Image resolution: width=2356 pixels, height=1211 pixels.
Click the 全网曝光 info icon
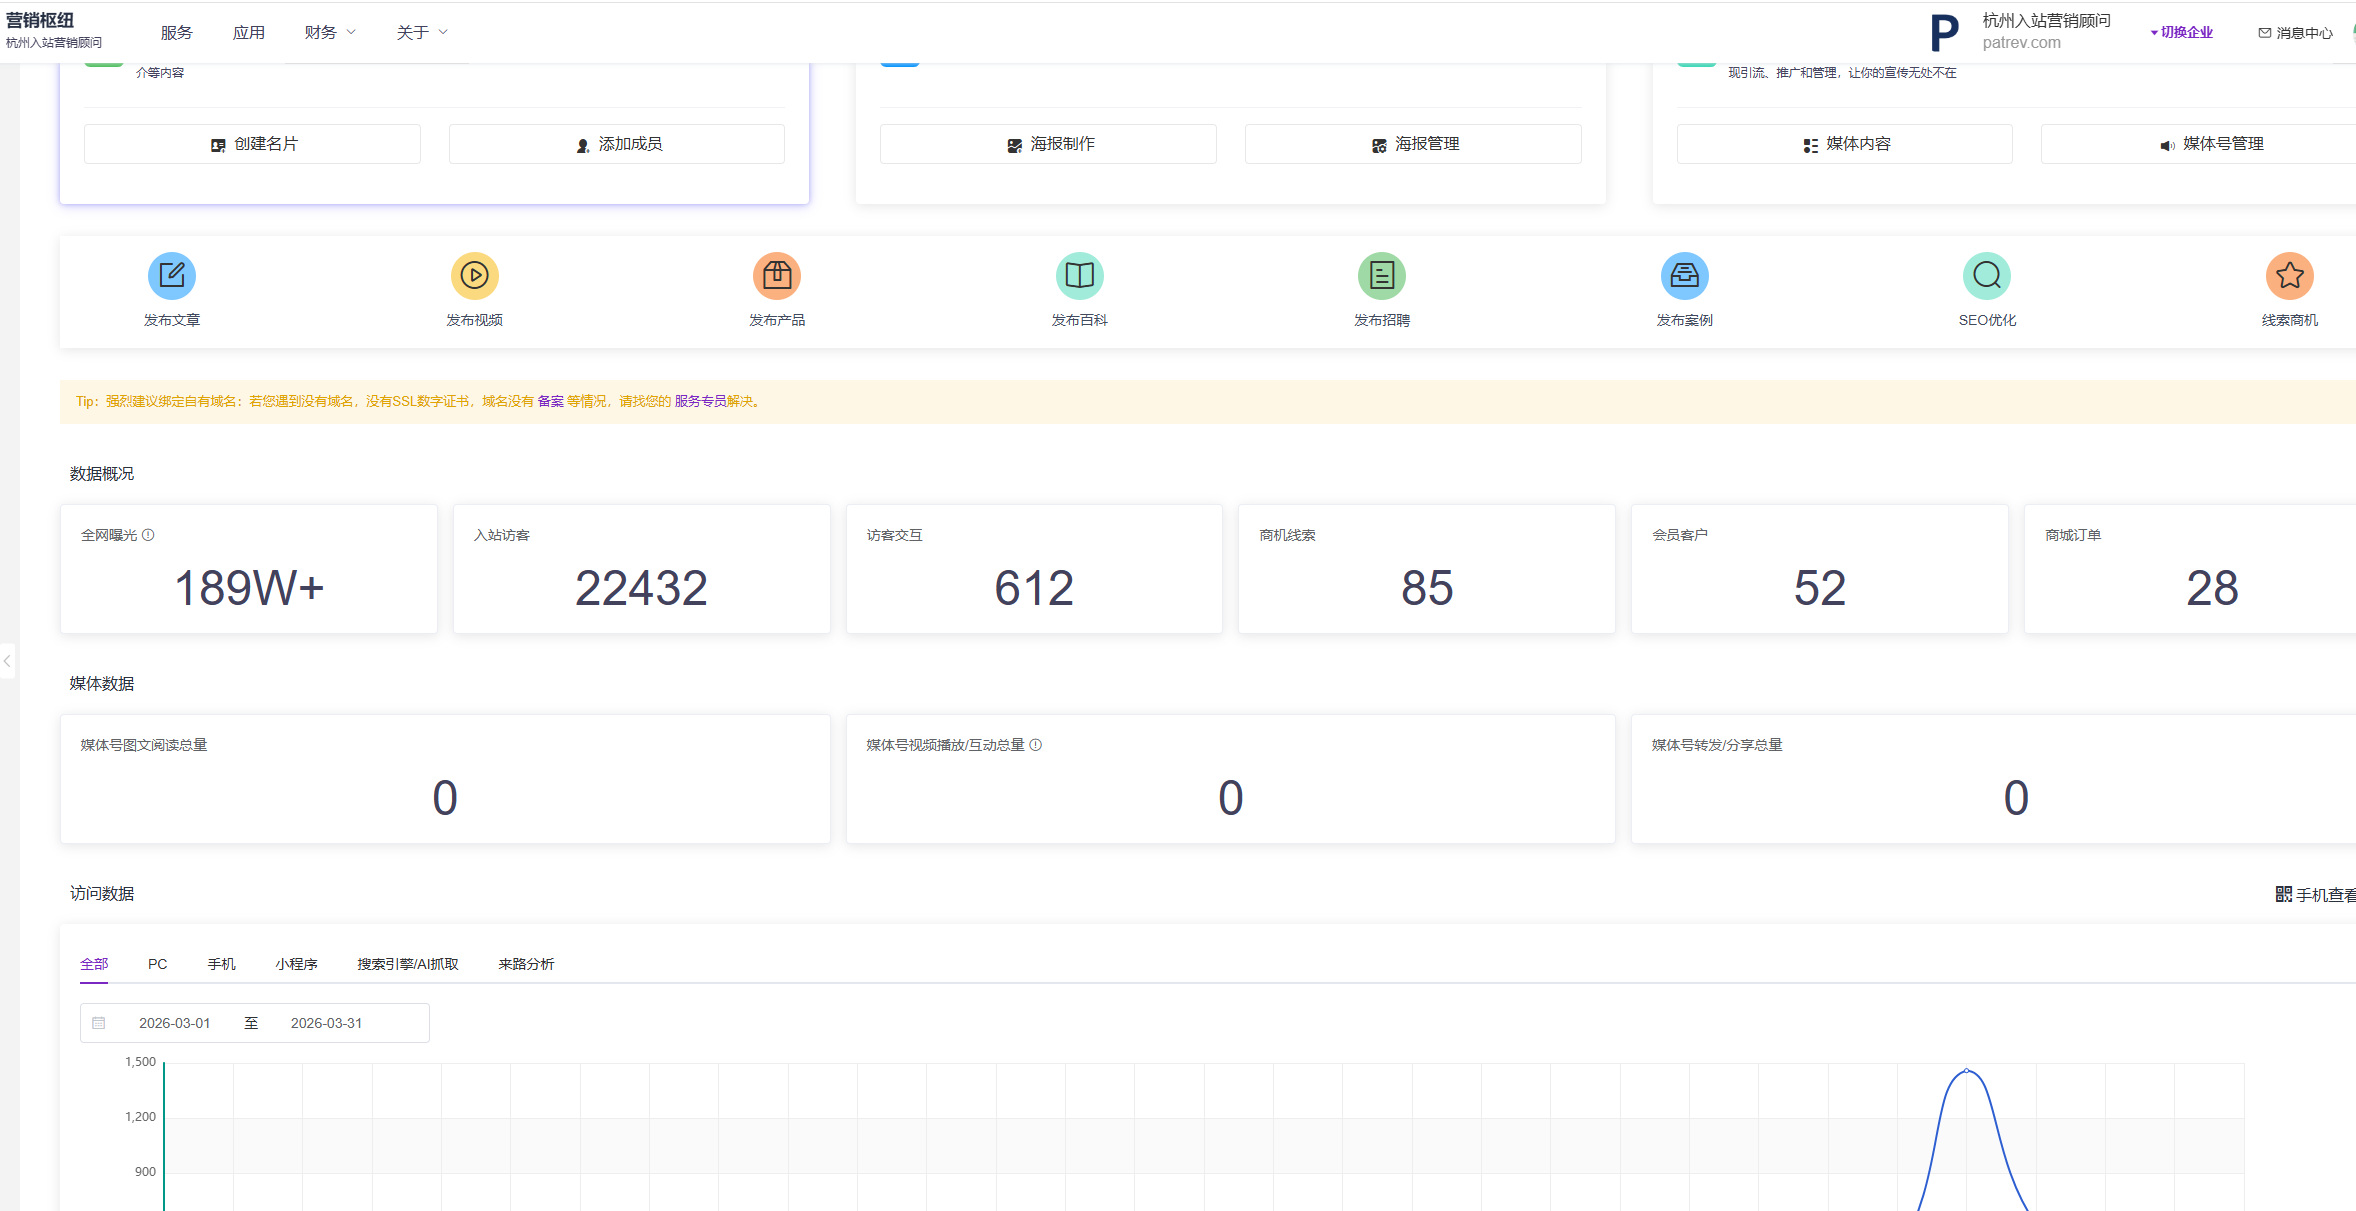[x=148, y=535]
